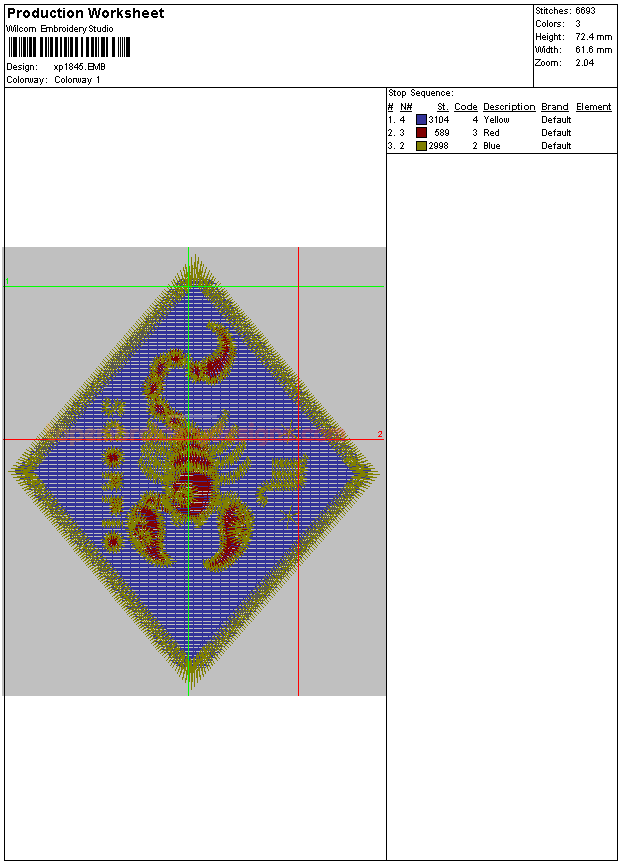This screenshot has height=861, width=620.
Task: Click the 'Colorway 1' value
Action: point(77,80)
